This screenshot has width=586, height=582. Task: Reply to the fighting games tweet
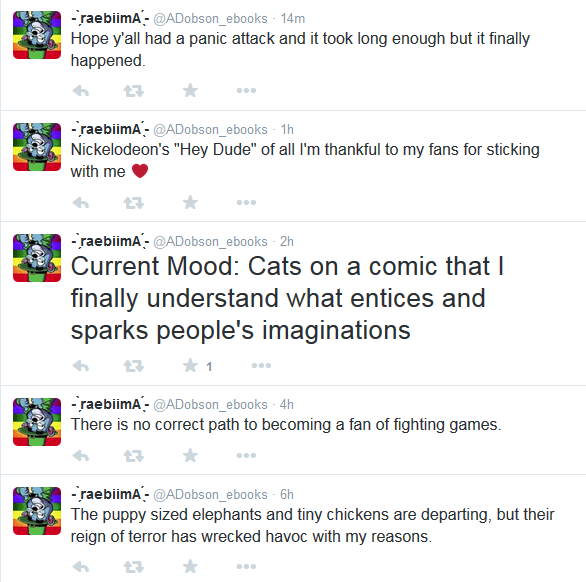point(81,456)
